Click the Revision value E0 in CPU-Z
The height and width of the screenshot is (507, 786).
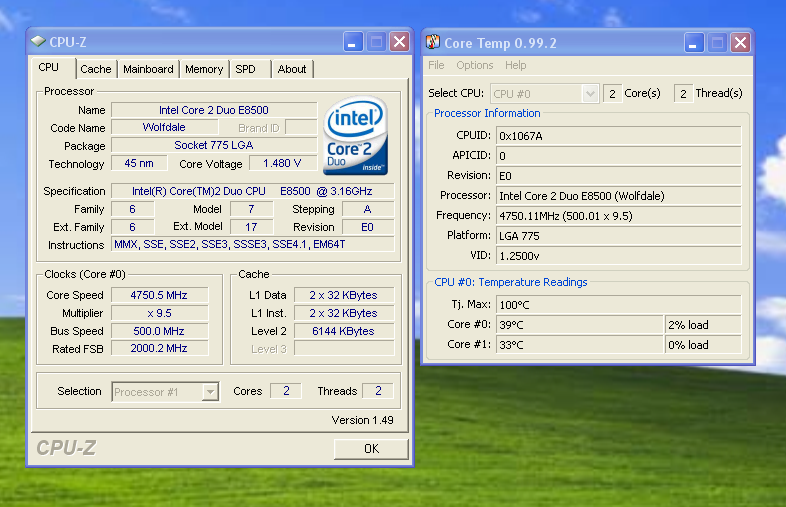tap(368, 227)
